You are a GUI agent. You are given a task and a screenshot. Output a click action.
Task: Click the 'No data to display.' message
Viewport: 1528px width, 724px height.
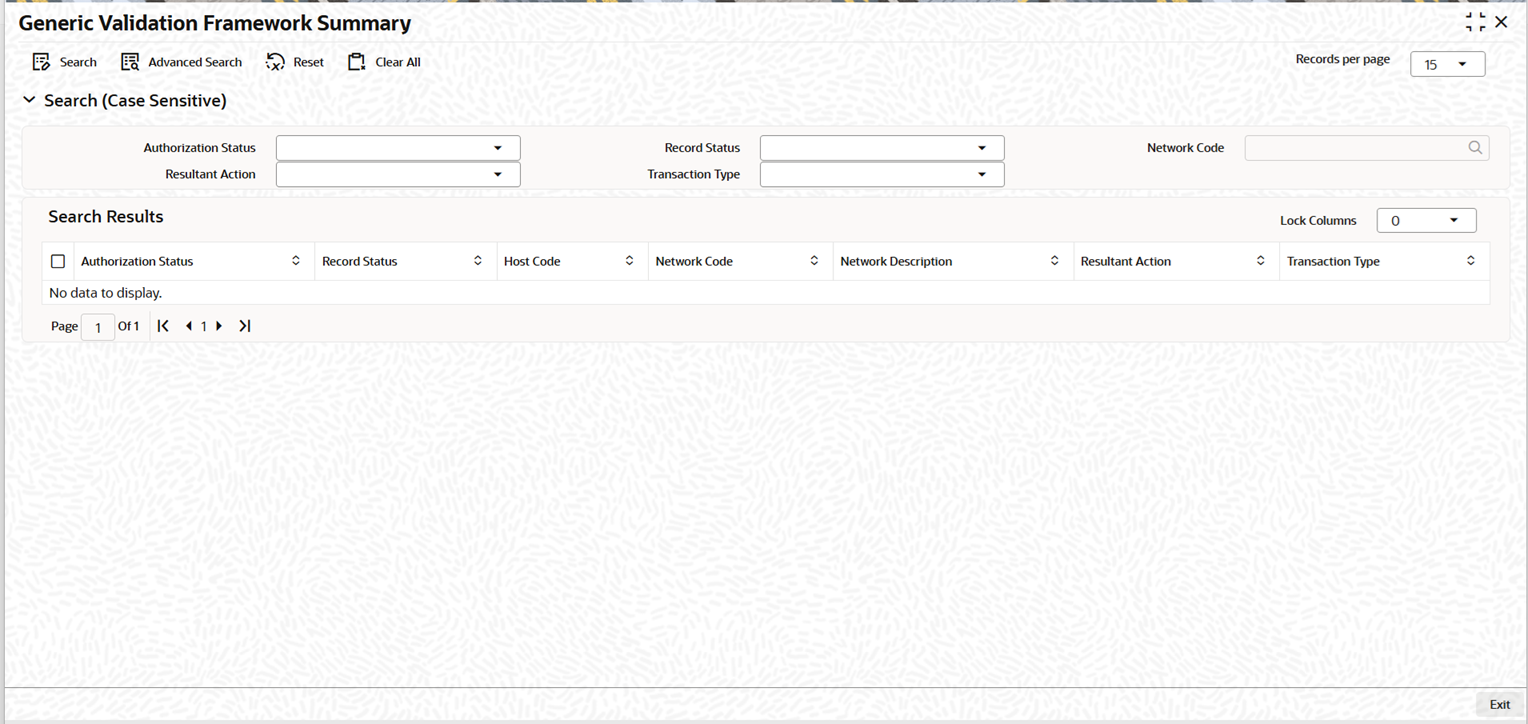(105, 293)
